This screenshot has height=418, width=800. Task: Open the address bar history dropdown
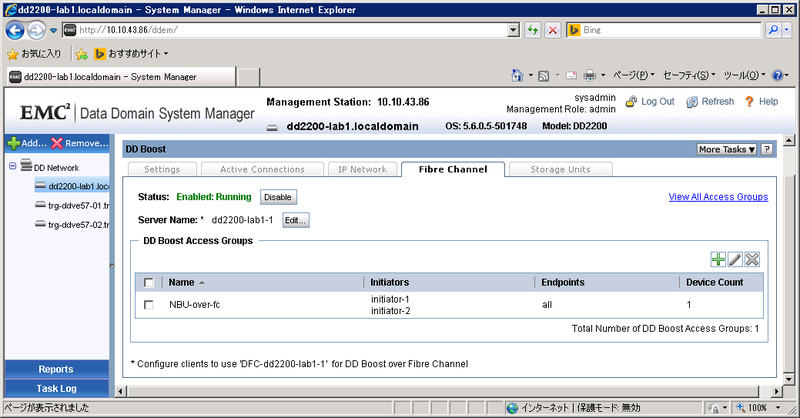pos(514,30)
